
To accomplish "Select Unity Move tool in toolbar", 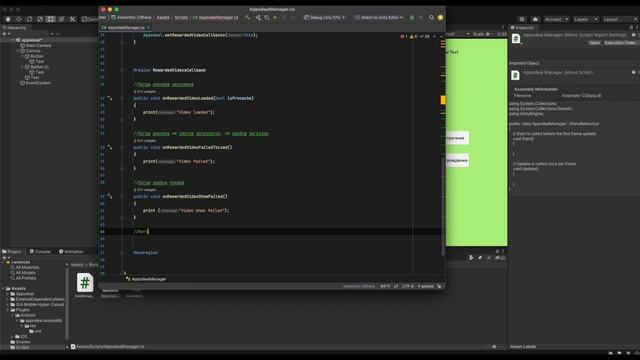I will point(19,19).
